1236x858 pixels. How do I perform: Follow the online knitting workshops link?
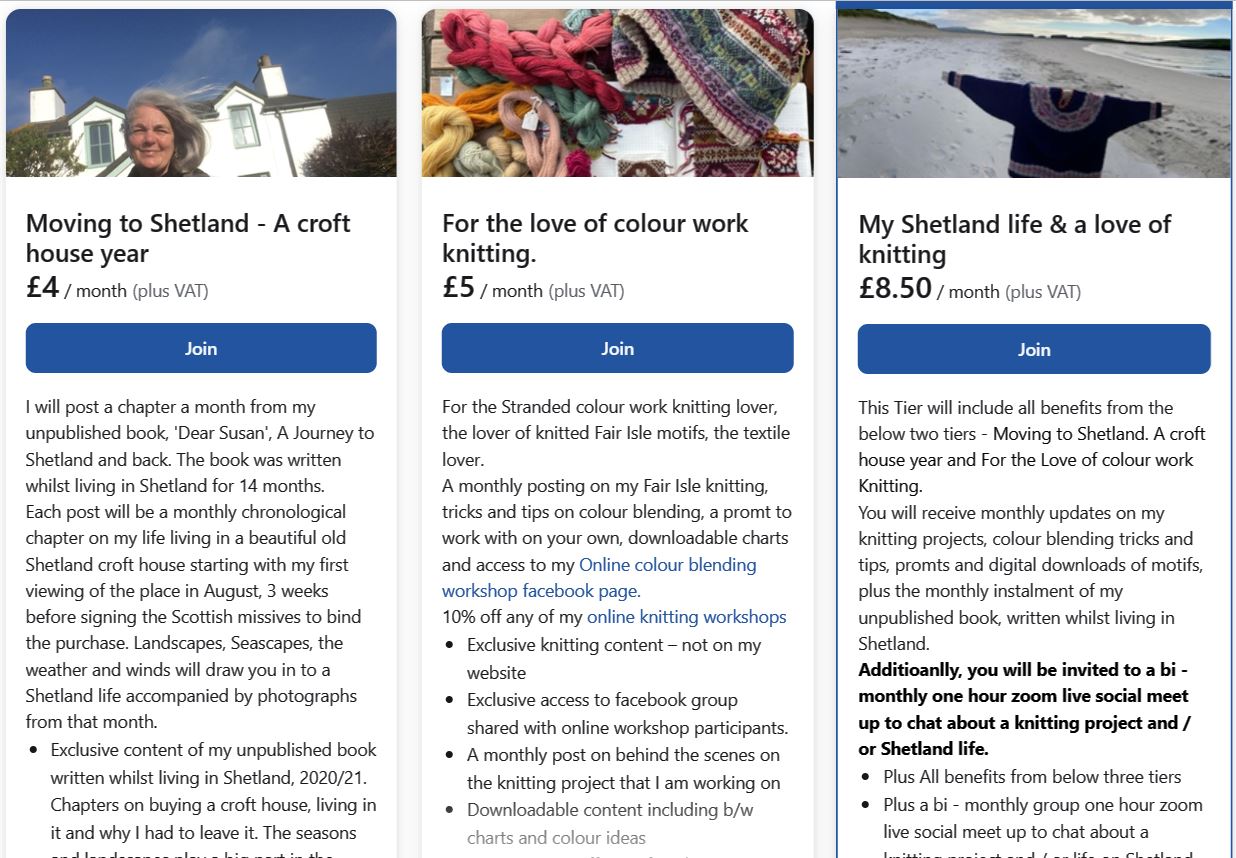click(686, 617)
